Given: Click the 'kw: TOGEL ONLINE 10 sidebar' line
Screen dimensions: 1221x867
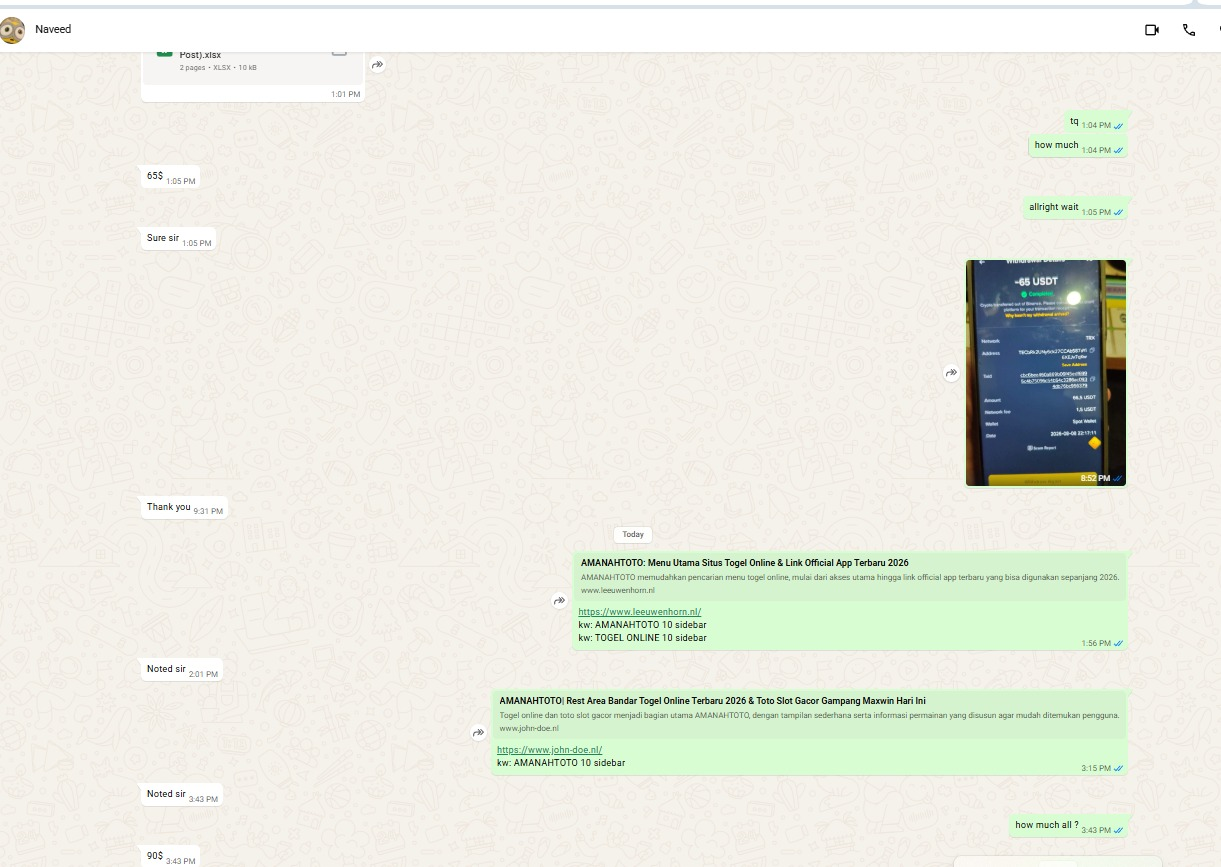Looking at the screenshot, I should click(643, 638).
